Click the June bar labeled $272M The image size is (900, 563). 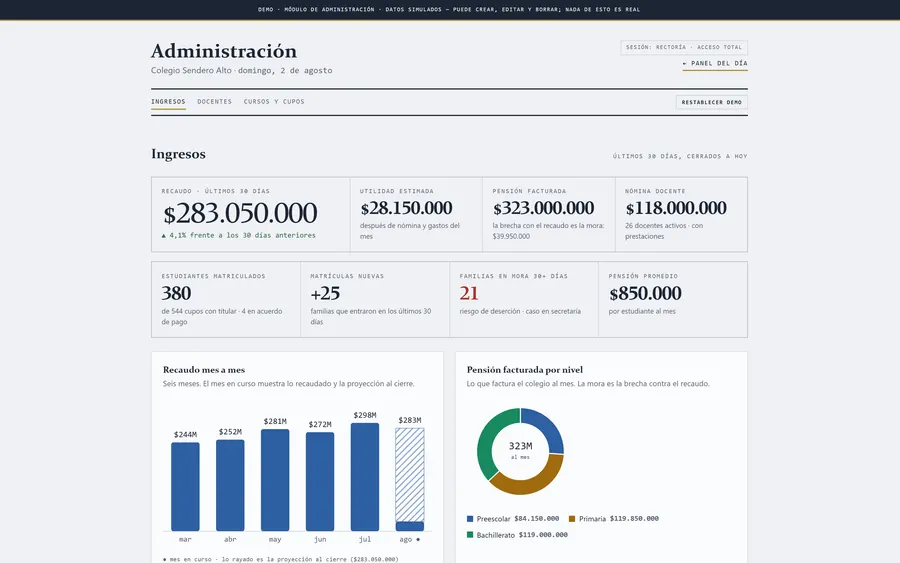coord(320,482)
